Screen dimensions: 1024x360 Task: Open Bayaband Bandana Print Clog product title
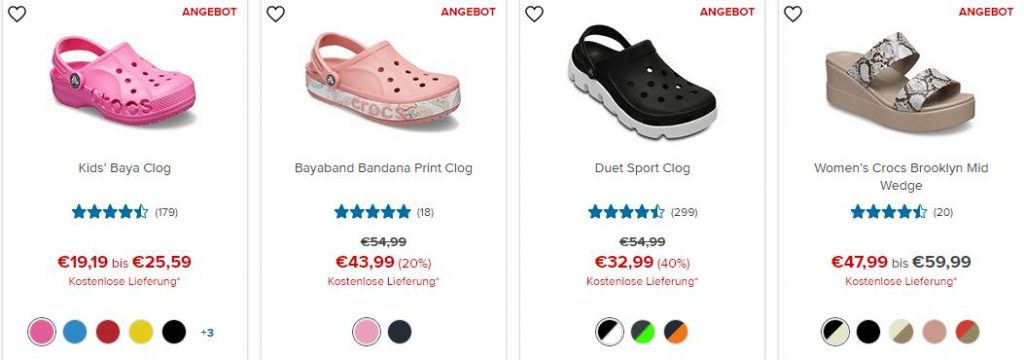click(x=383, y=168)
